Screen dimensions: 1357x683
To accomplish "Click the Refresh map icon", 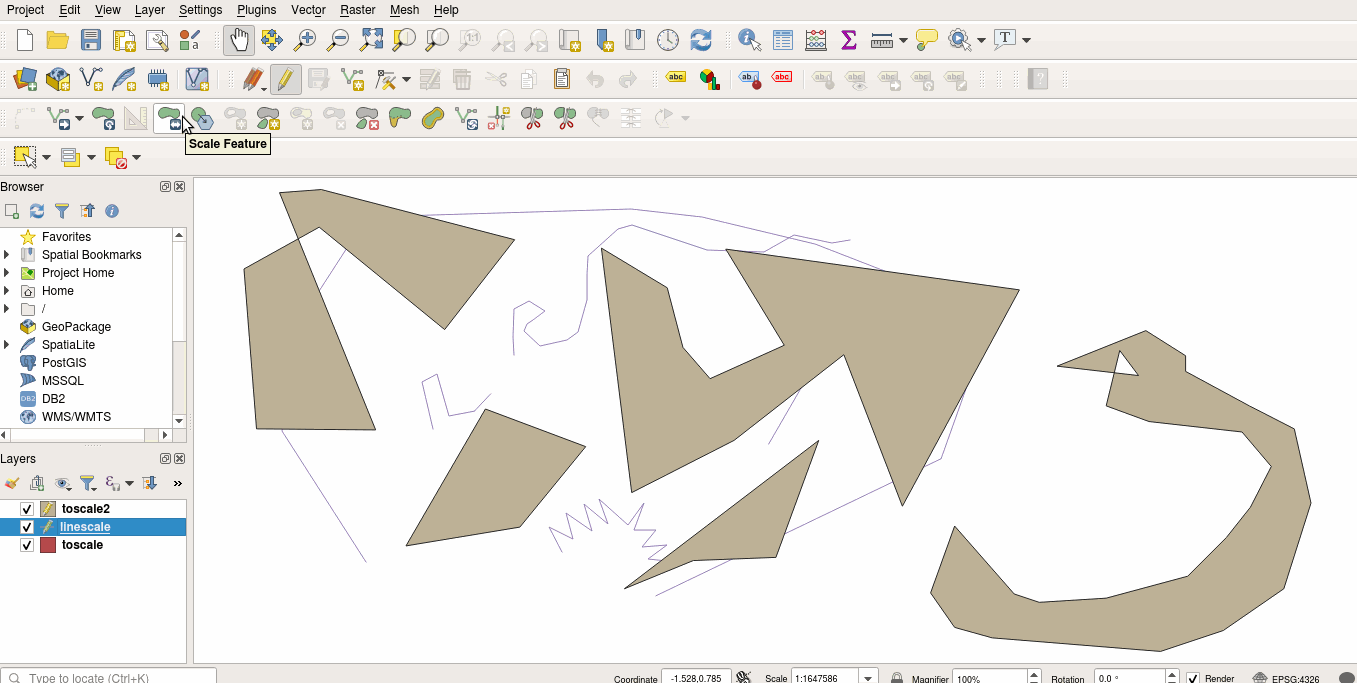I will pyautogui.click(x=701, y=40).
